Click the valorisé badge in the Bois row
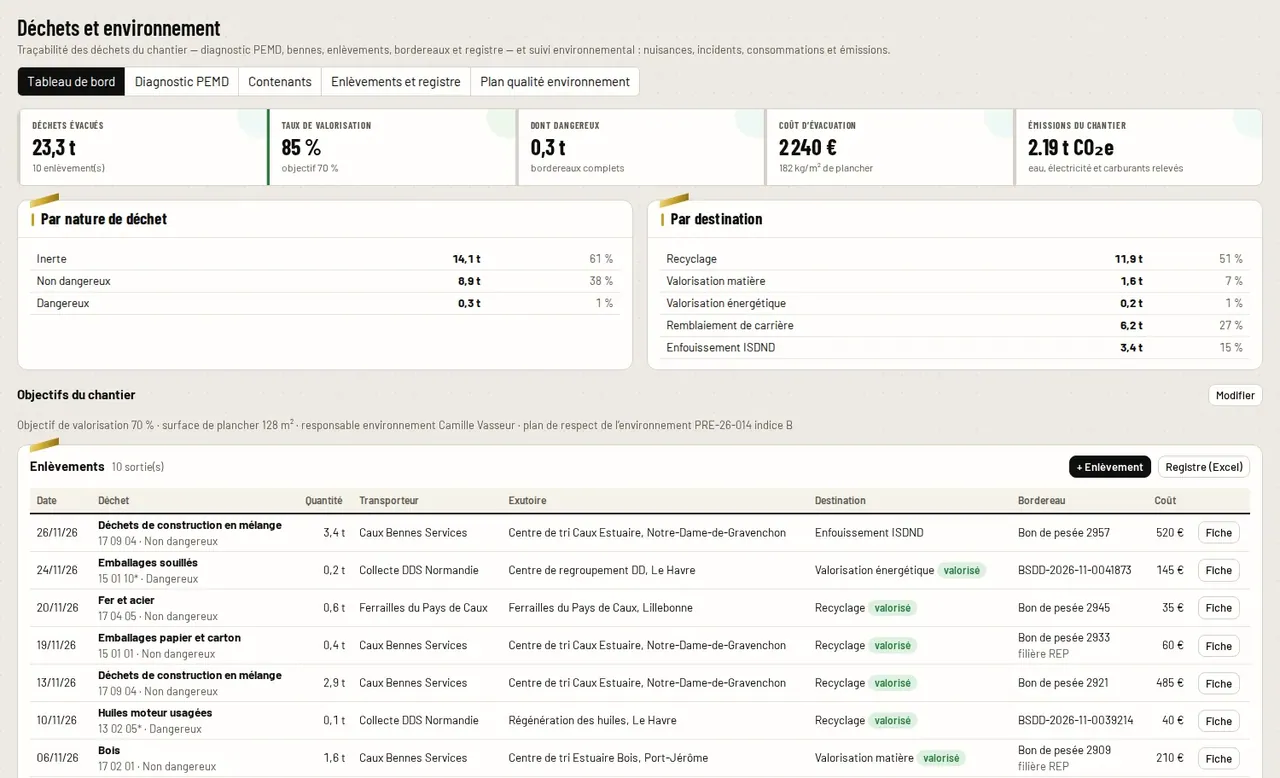This screenshot has height=778, width=1280. click(942, 758)
